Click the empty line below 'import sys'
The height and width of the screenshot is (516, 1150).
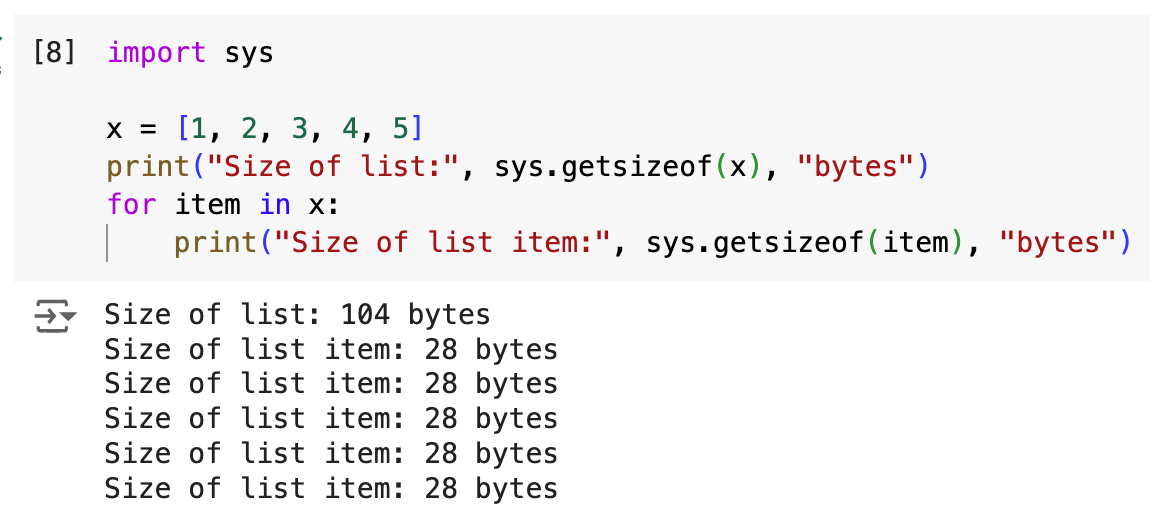400,91
